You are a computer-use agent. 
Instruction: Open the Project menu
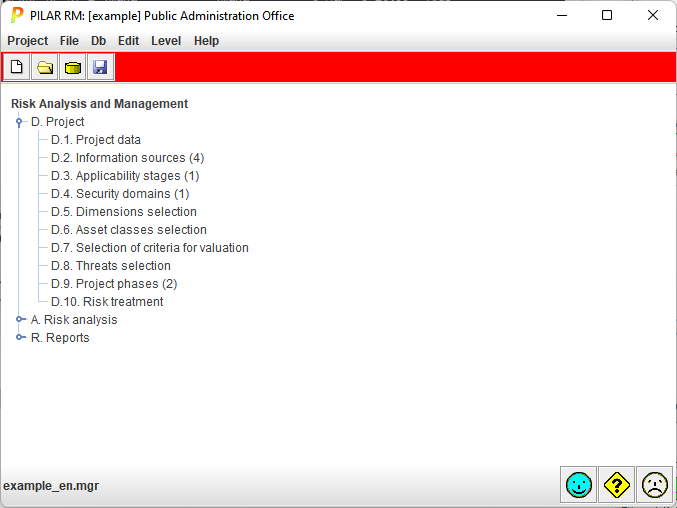[28, 41]
